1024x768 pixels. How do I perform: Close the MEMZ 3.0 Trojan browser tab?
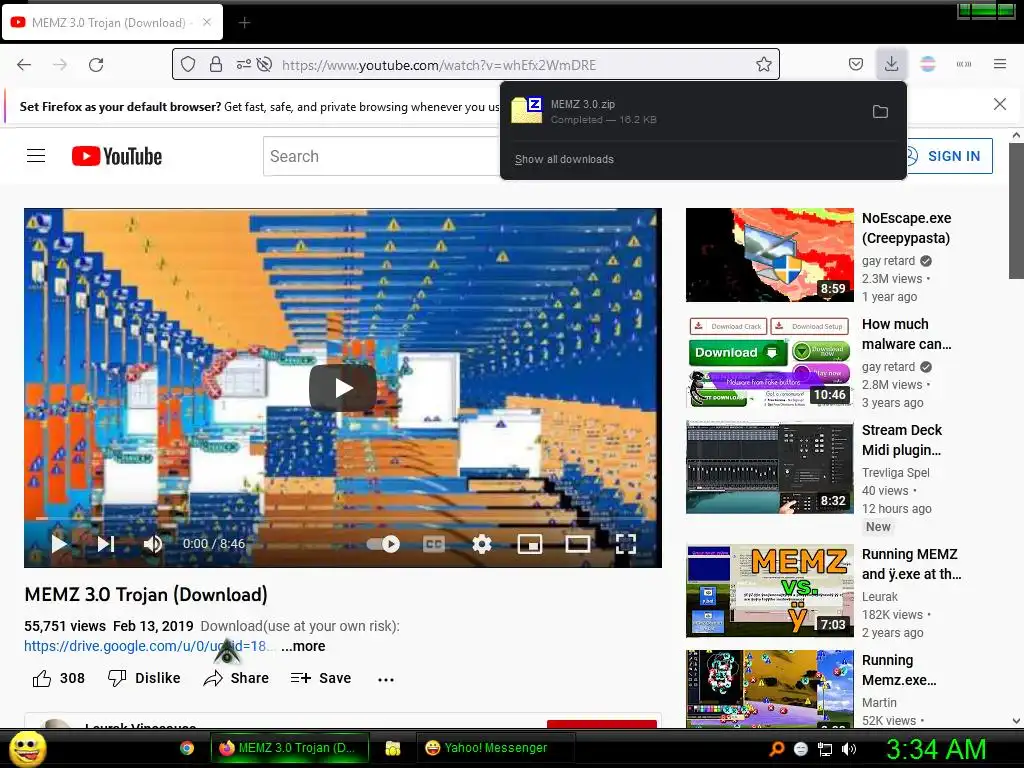206,22
